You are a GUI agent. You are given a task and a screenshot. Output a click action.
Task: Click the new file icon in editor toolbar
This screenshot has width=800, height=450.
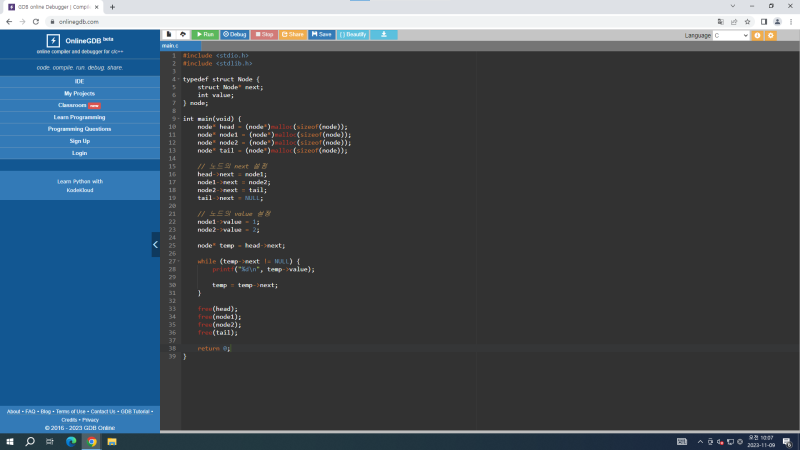click(x=169, y=34)
